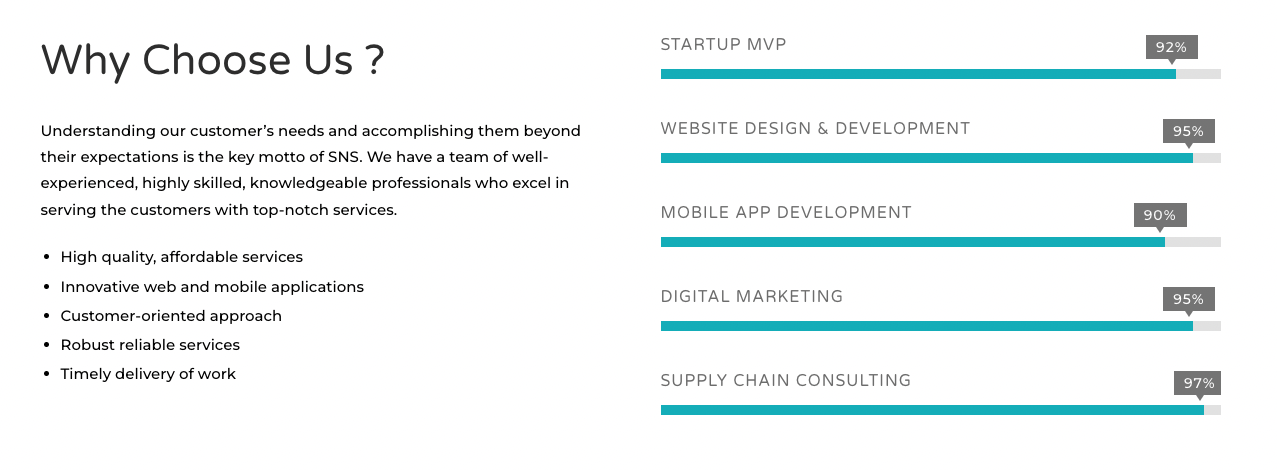Click the Digital Marketing progress bar
The image size is (1277, 470).
click(940, 326)
